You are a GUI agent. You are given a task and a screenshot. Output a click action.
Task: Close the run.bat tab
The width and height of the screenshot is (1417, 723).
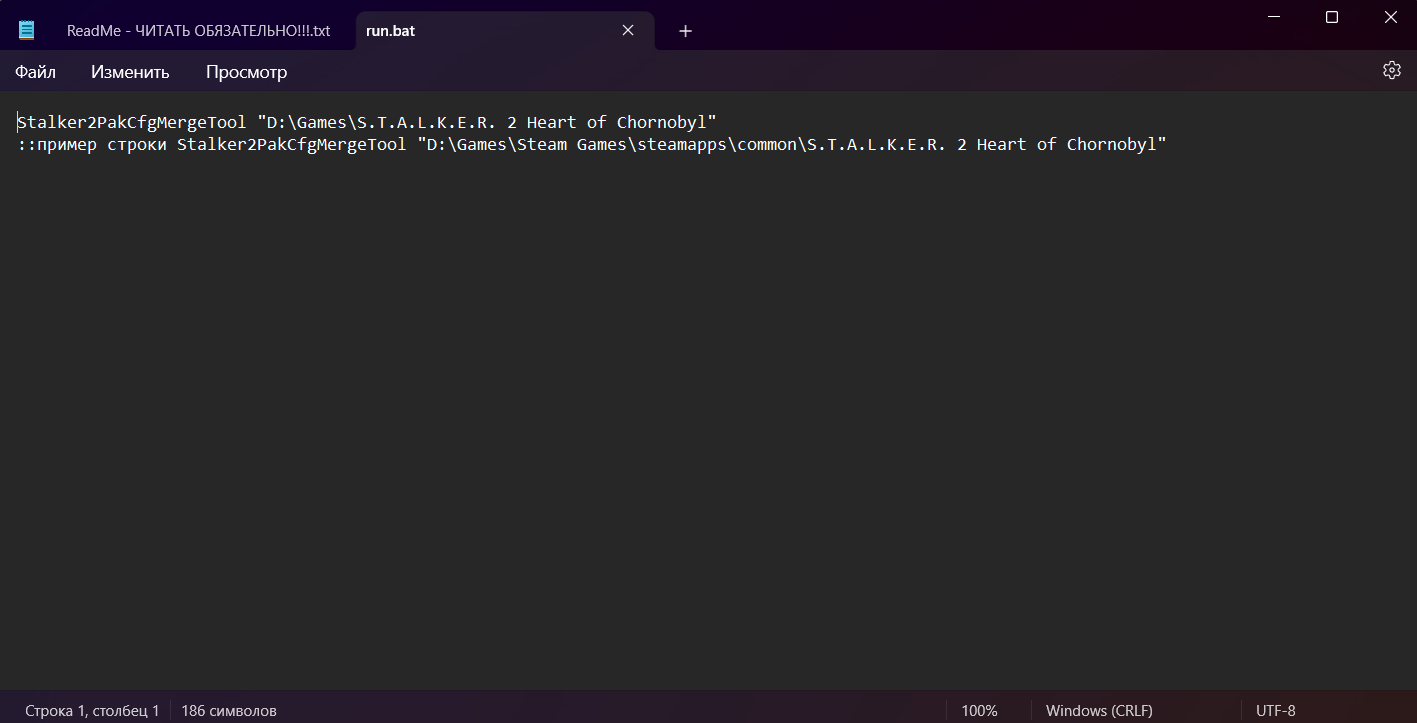click(628, 30)
